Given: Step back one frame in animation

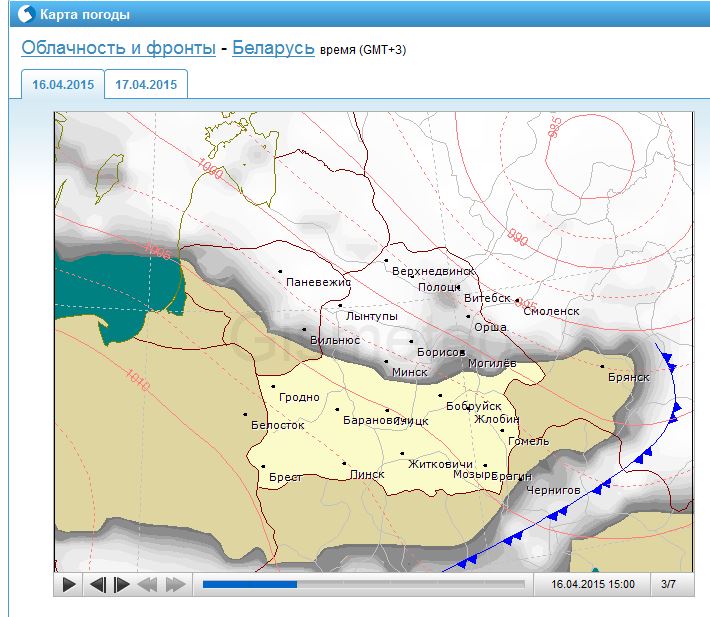Looking at the screenshot, I should pyautogui.click(x=98, y=584).
